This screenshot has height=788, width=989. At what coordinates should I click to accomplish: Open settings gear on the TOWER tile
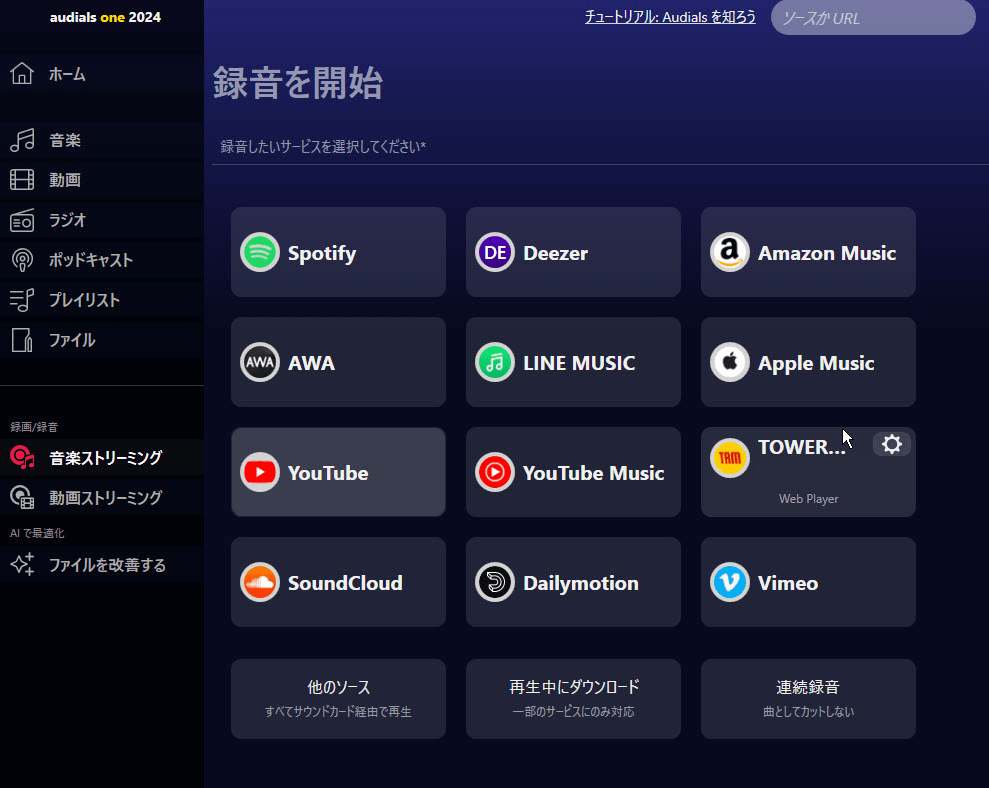[892, 445]
